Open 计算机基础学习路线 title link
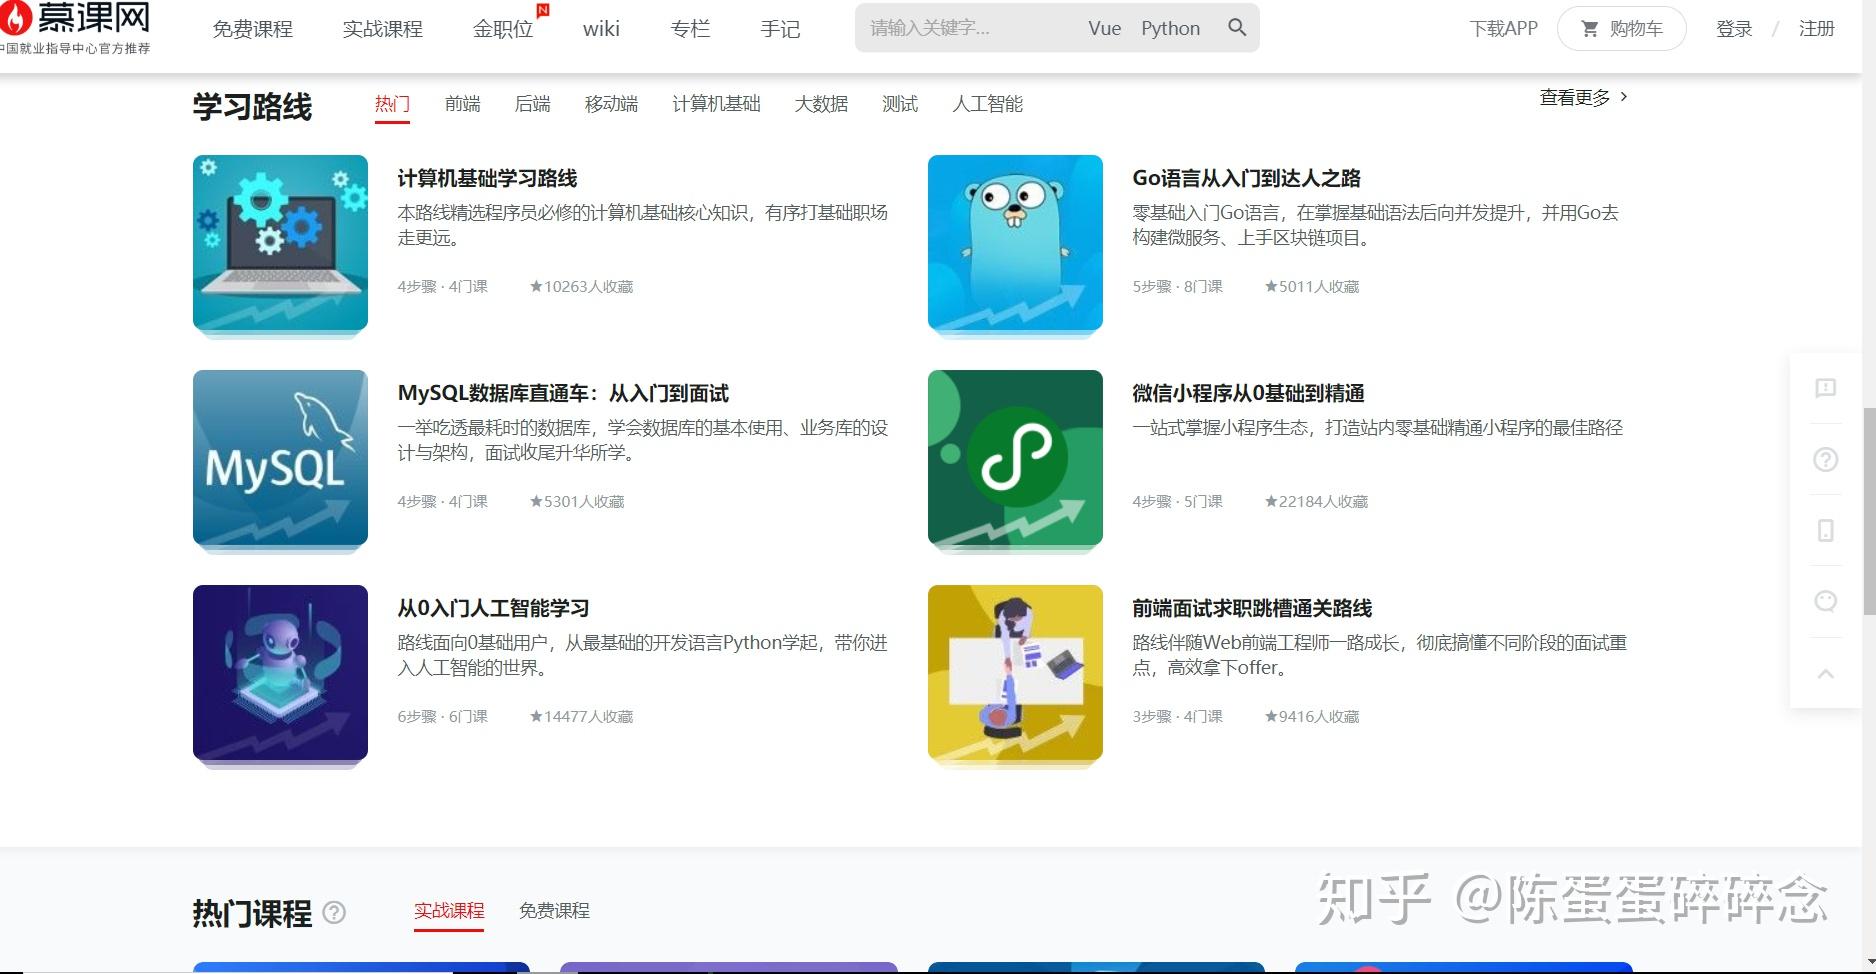This screenshot has height=974, width=1876. 487,179
